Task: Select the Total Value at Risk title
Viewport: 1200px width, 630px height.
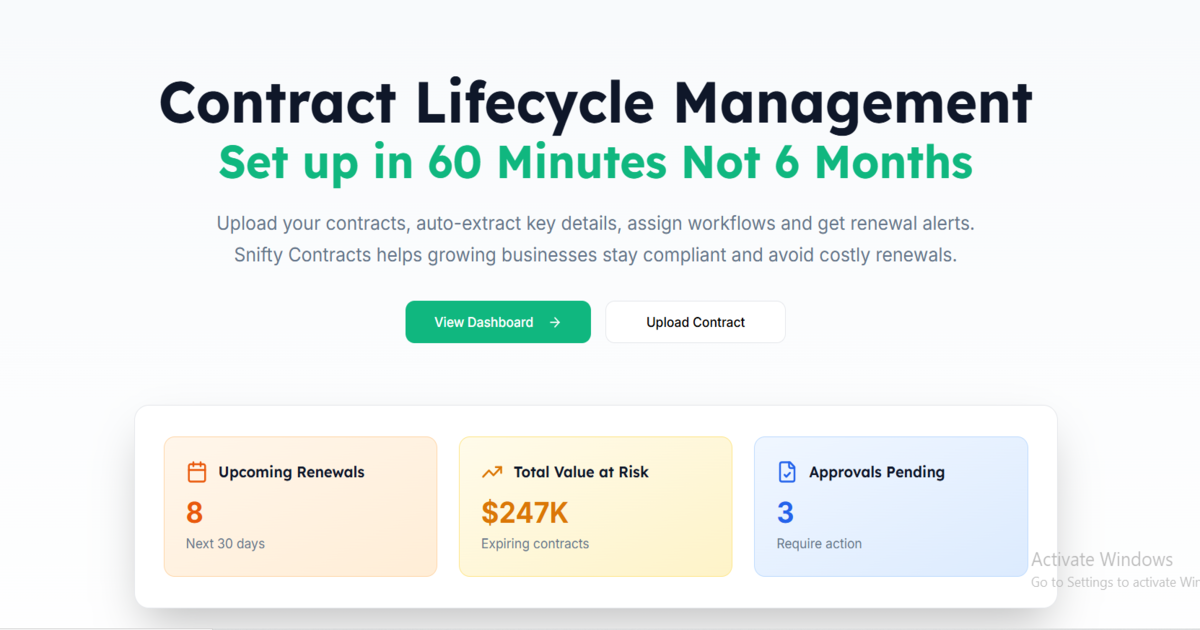Action: 581,472
